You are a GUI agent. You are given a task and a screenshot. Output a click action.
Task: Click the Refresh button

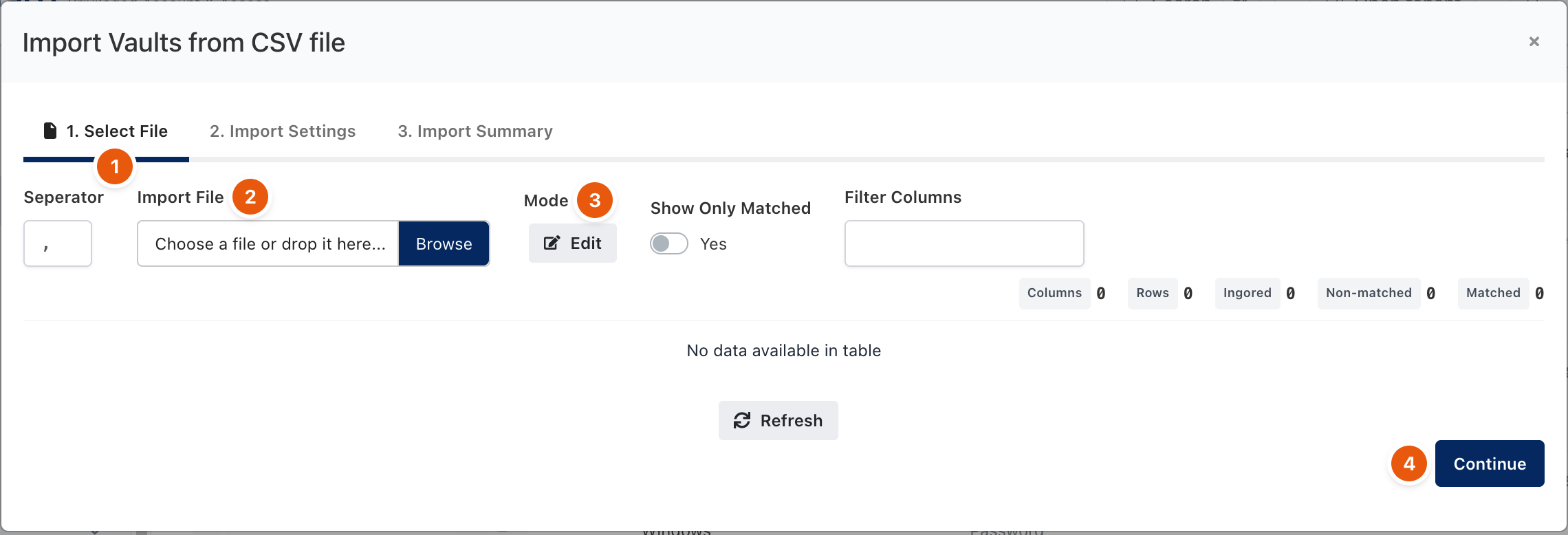click(x=778, y=421)
